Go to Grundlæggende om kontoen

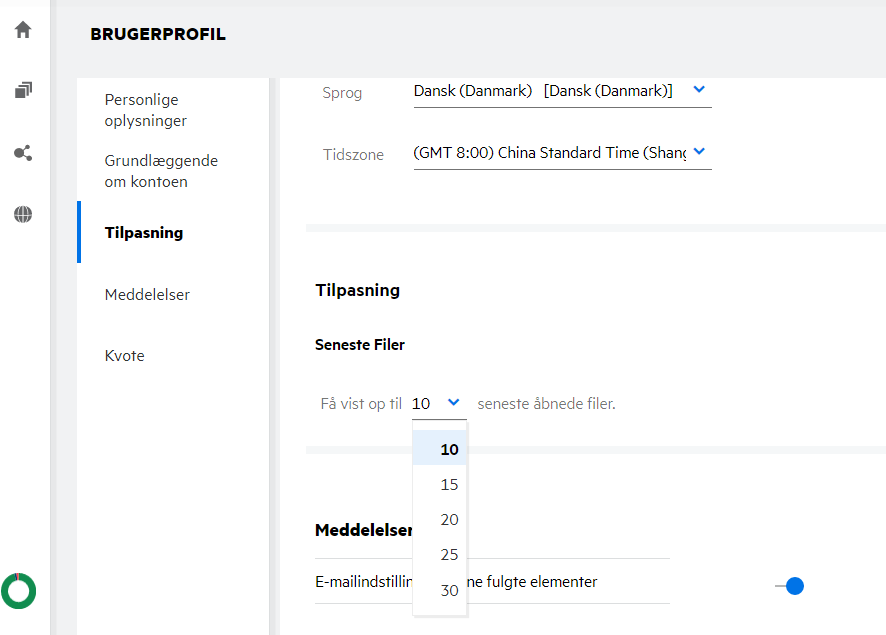(161, 171)
